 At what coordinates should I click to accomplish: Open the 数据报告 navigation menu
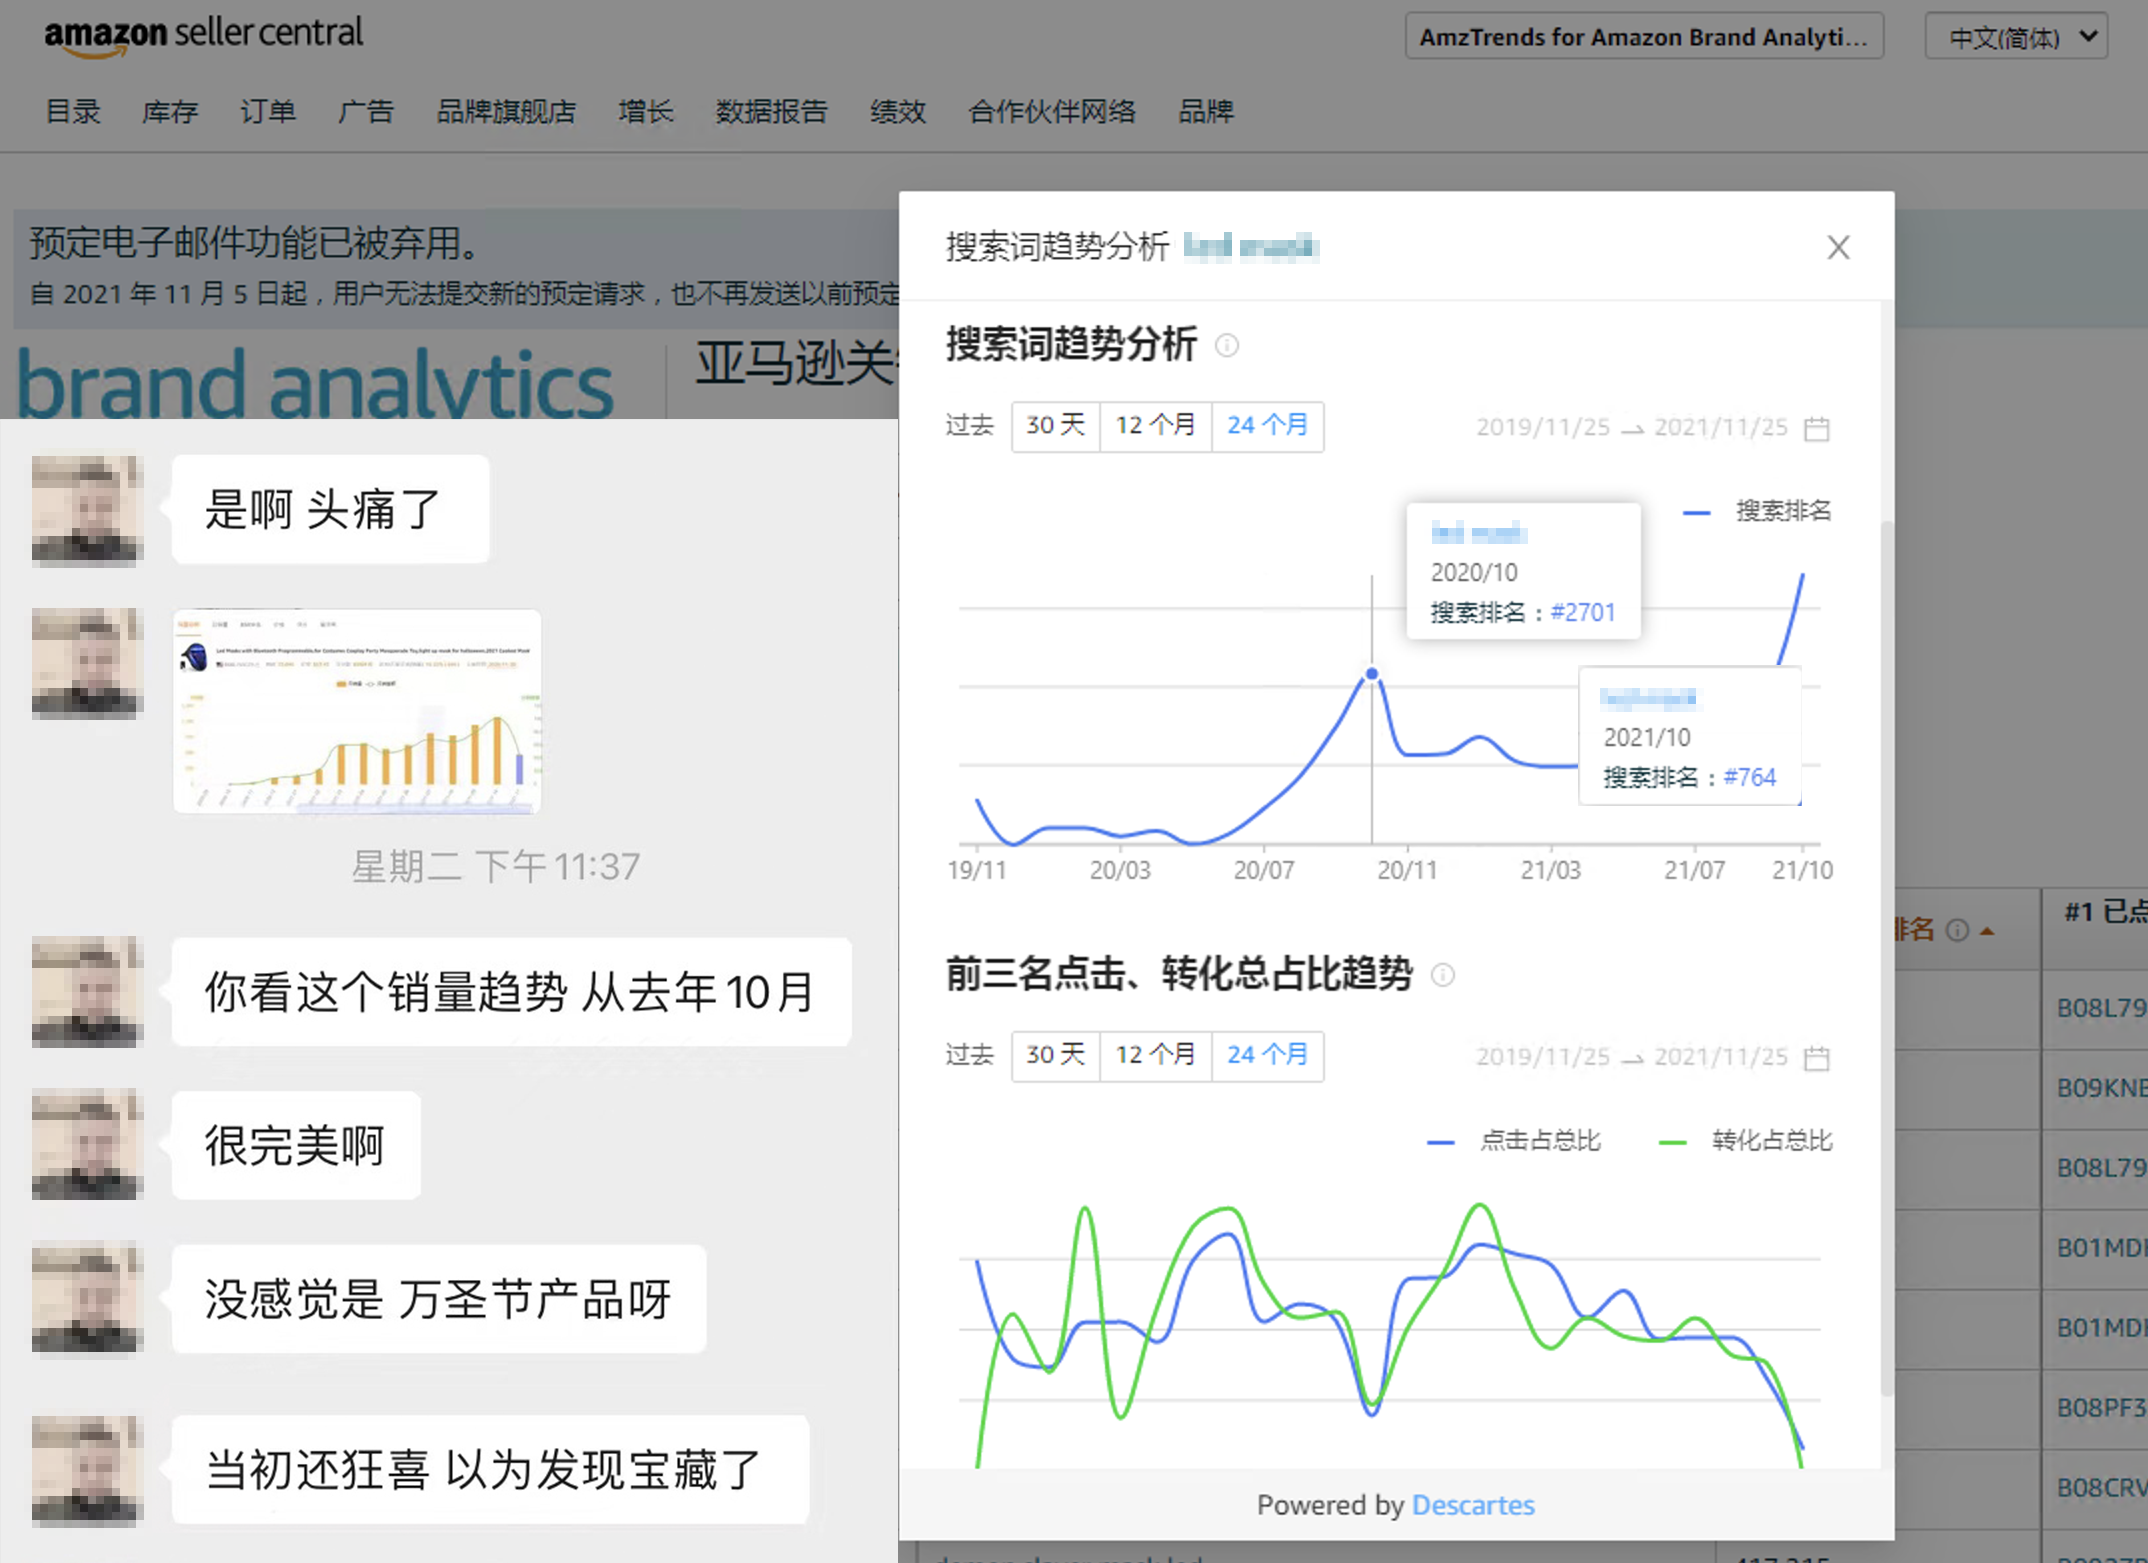tap(771, 112)
